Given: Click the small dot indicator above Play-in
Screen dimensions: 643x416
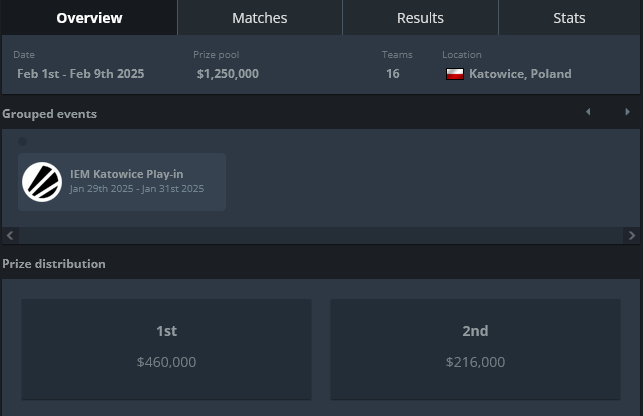Looking at the screenshot, I should (23, 142).
